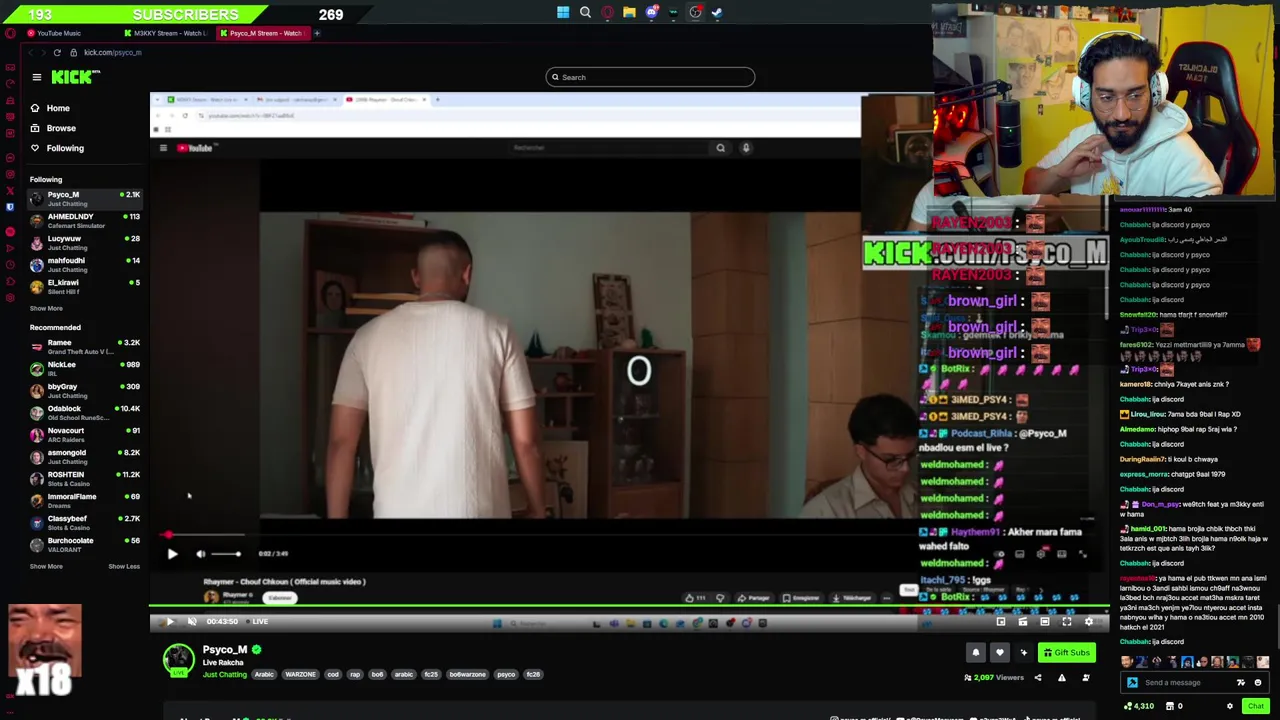The image size is (1280, 720).
Task: Open the Windows Start menu
Action: (563, 13)
